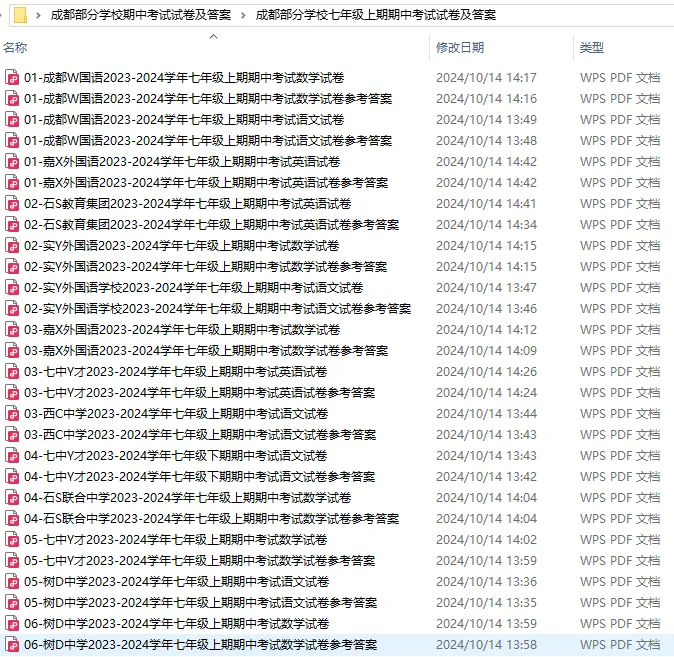Click sort direction arrow above name column

pos(213,37)
